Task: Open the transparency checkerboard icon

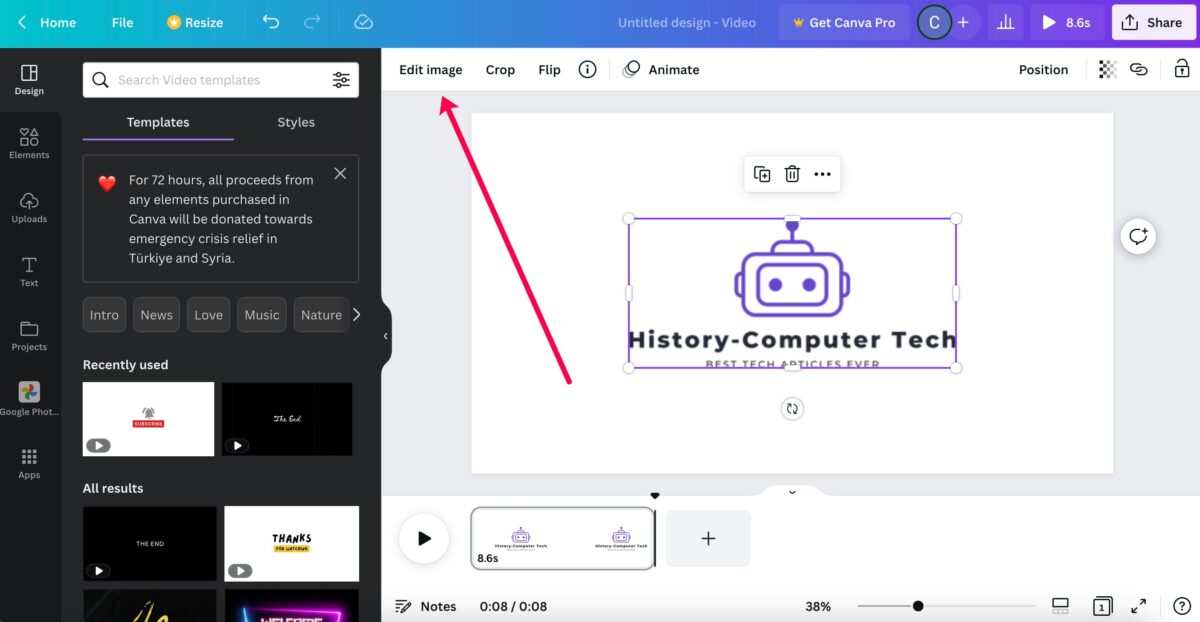Action: point(1107,69)
